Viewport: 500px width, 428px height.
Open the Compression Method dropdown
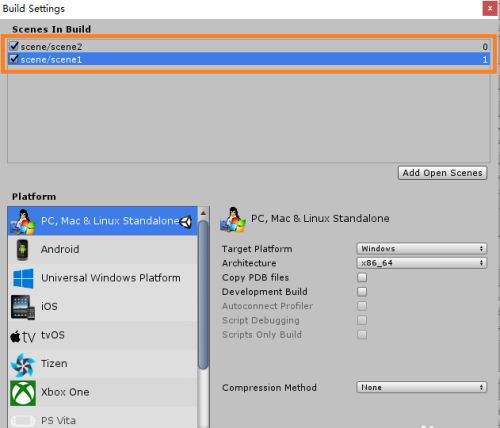(x=422, y=387)
